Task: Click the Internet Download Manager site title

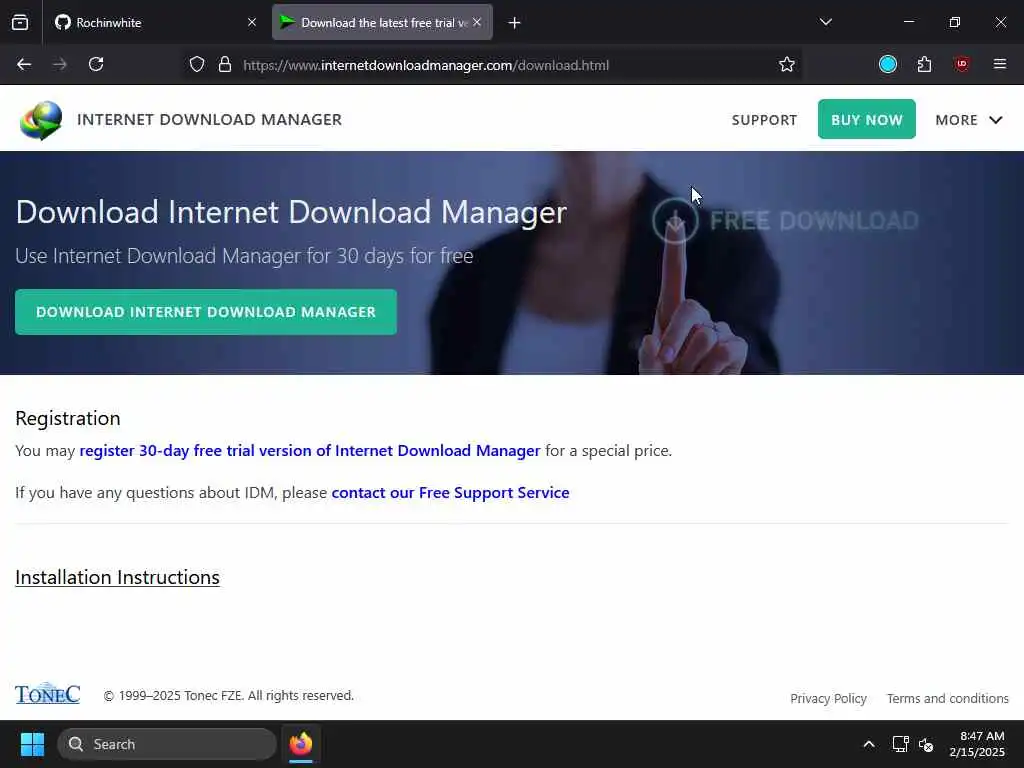Action: click(x=209, y=120)
